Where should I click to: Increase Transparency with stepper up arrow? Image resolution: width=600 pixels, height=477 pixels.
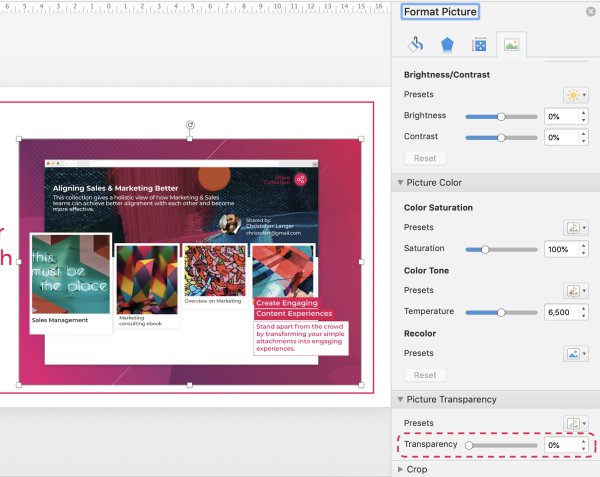point(583,441)
